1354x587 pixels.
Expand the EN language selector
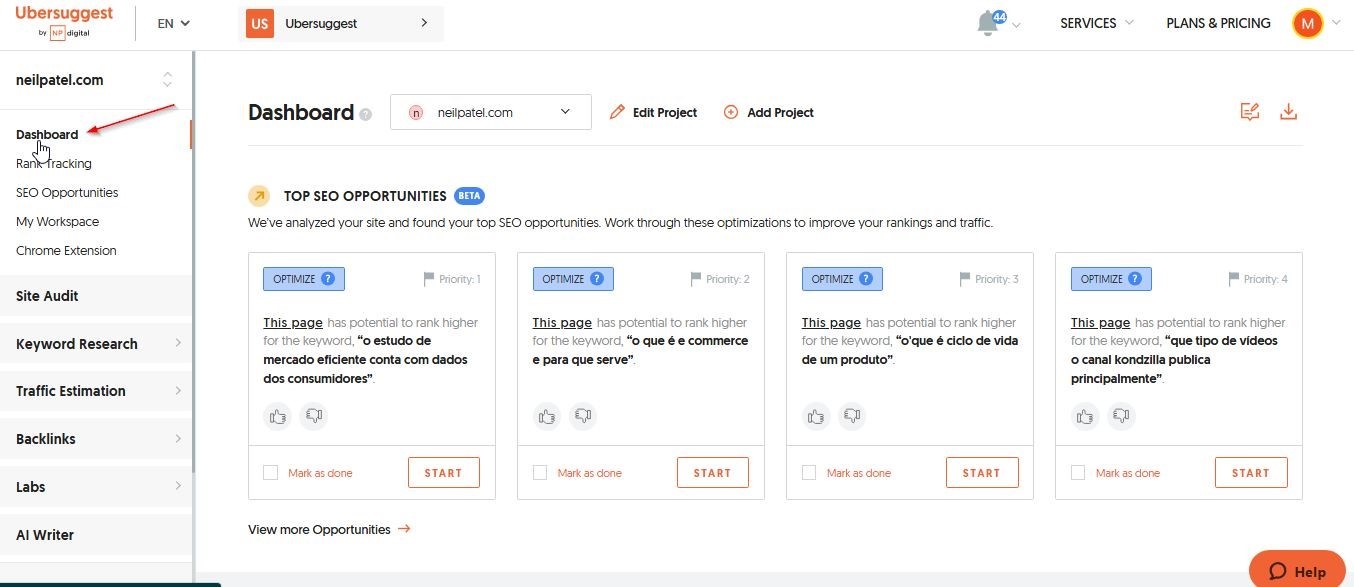[173, 23]
